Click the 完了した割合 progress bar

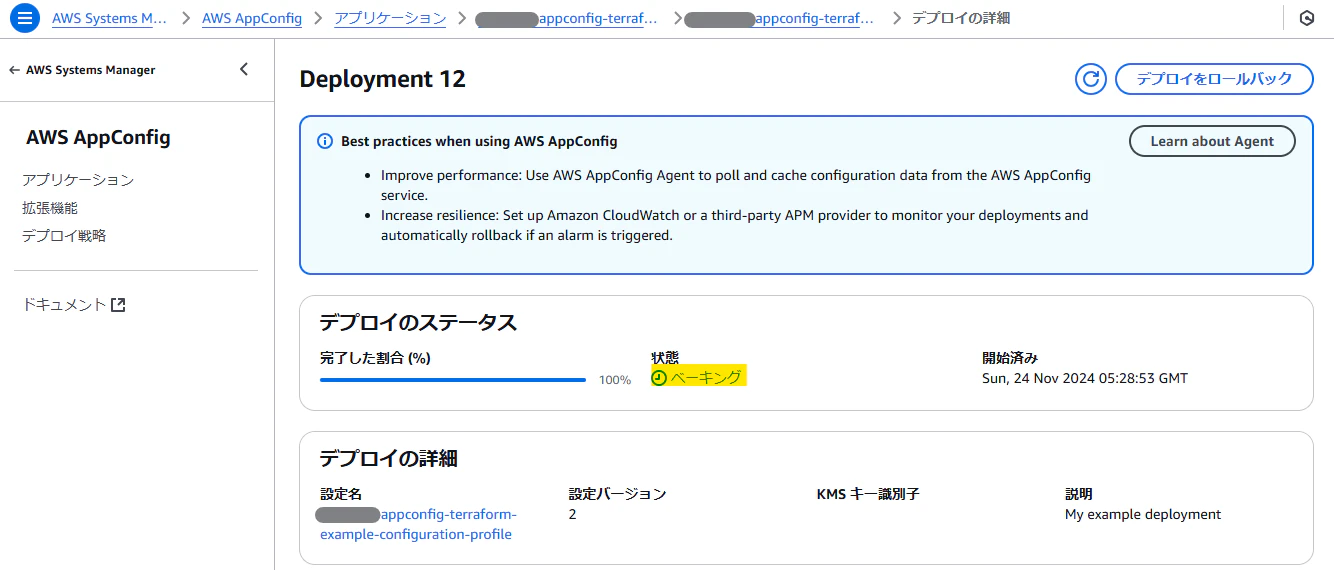[453, 380]
